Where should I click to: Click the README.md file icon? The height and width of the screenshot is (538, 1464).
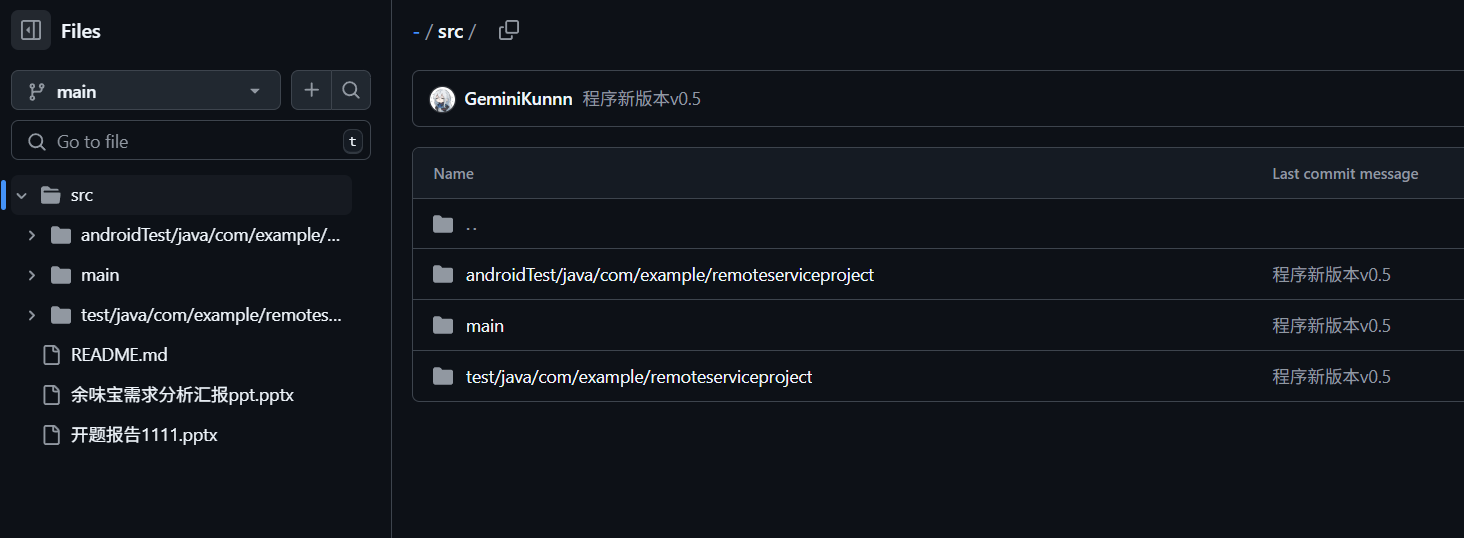click(x=51, y=355)
